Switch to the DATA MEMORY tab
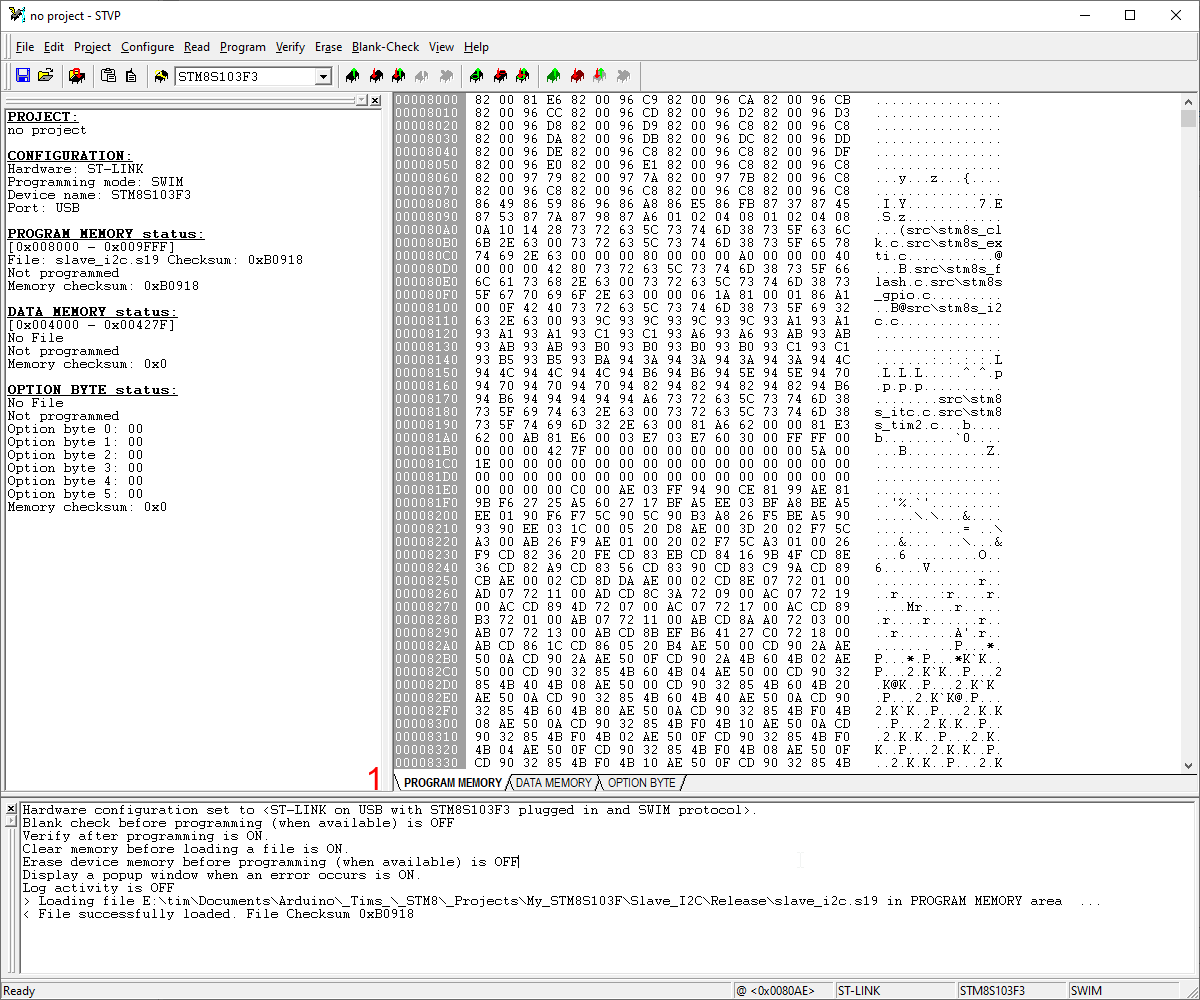This screenshot has height=1000, width=1200. [554, 783]
